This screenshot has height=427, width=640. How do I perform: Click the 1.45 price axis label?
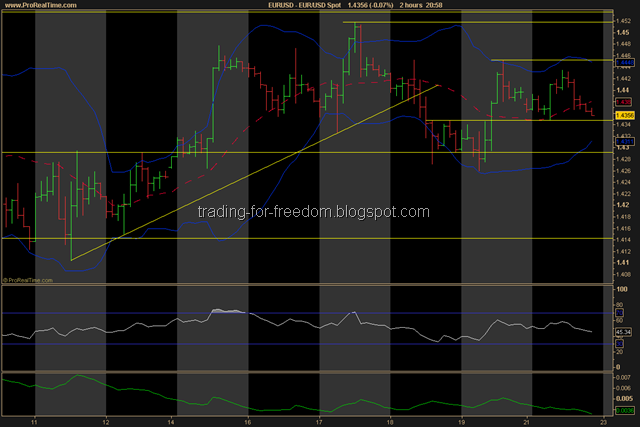[x=622, y=32]
